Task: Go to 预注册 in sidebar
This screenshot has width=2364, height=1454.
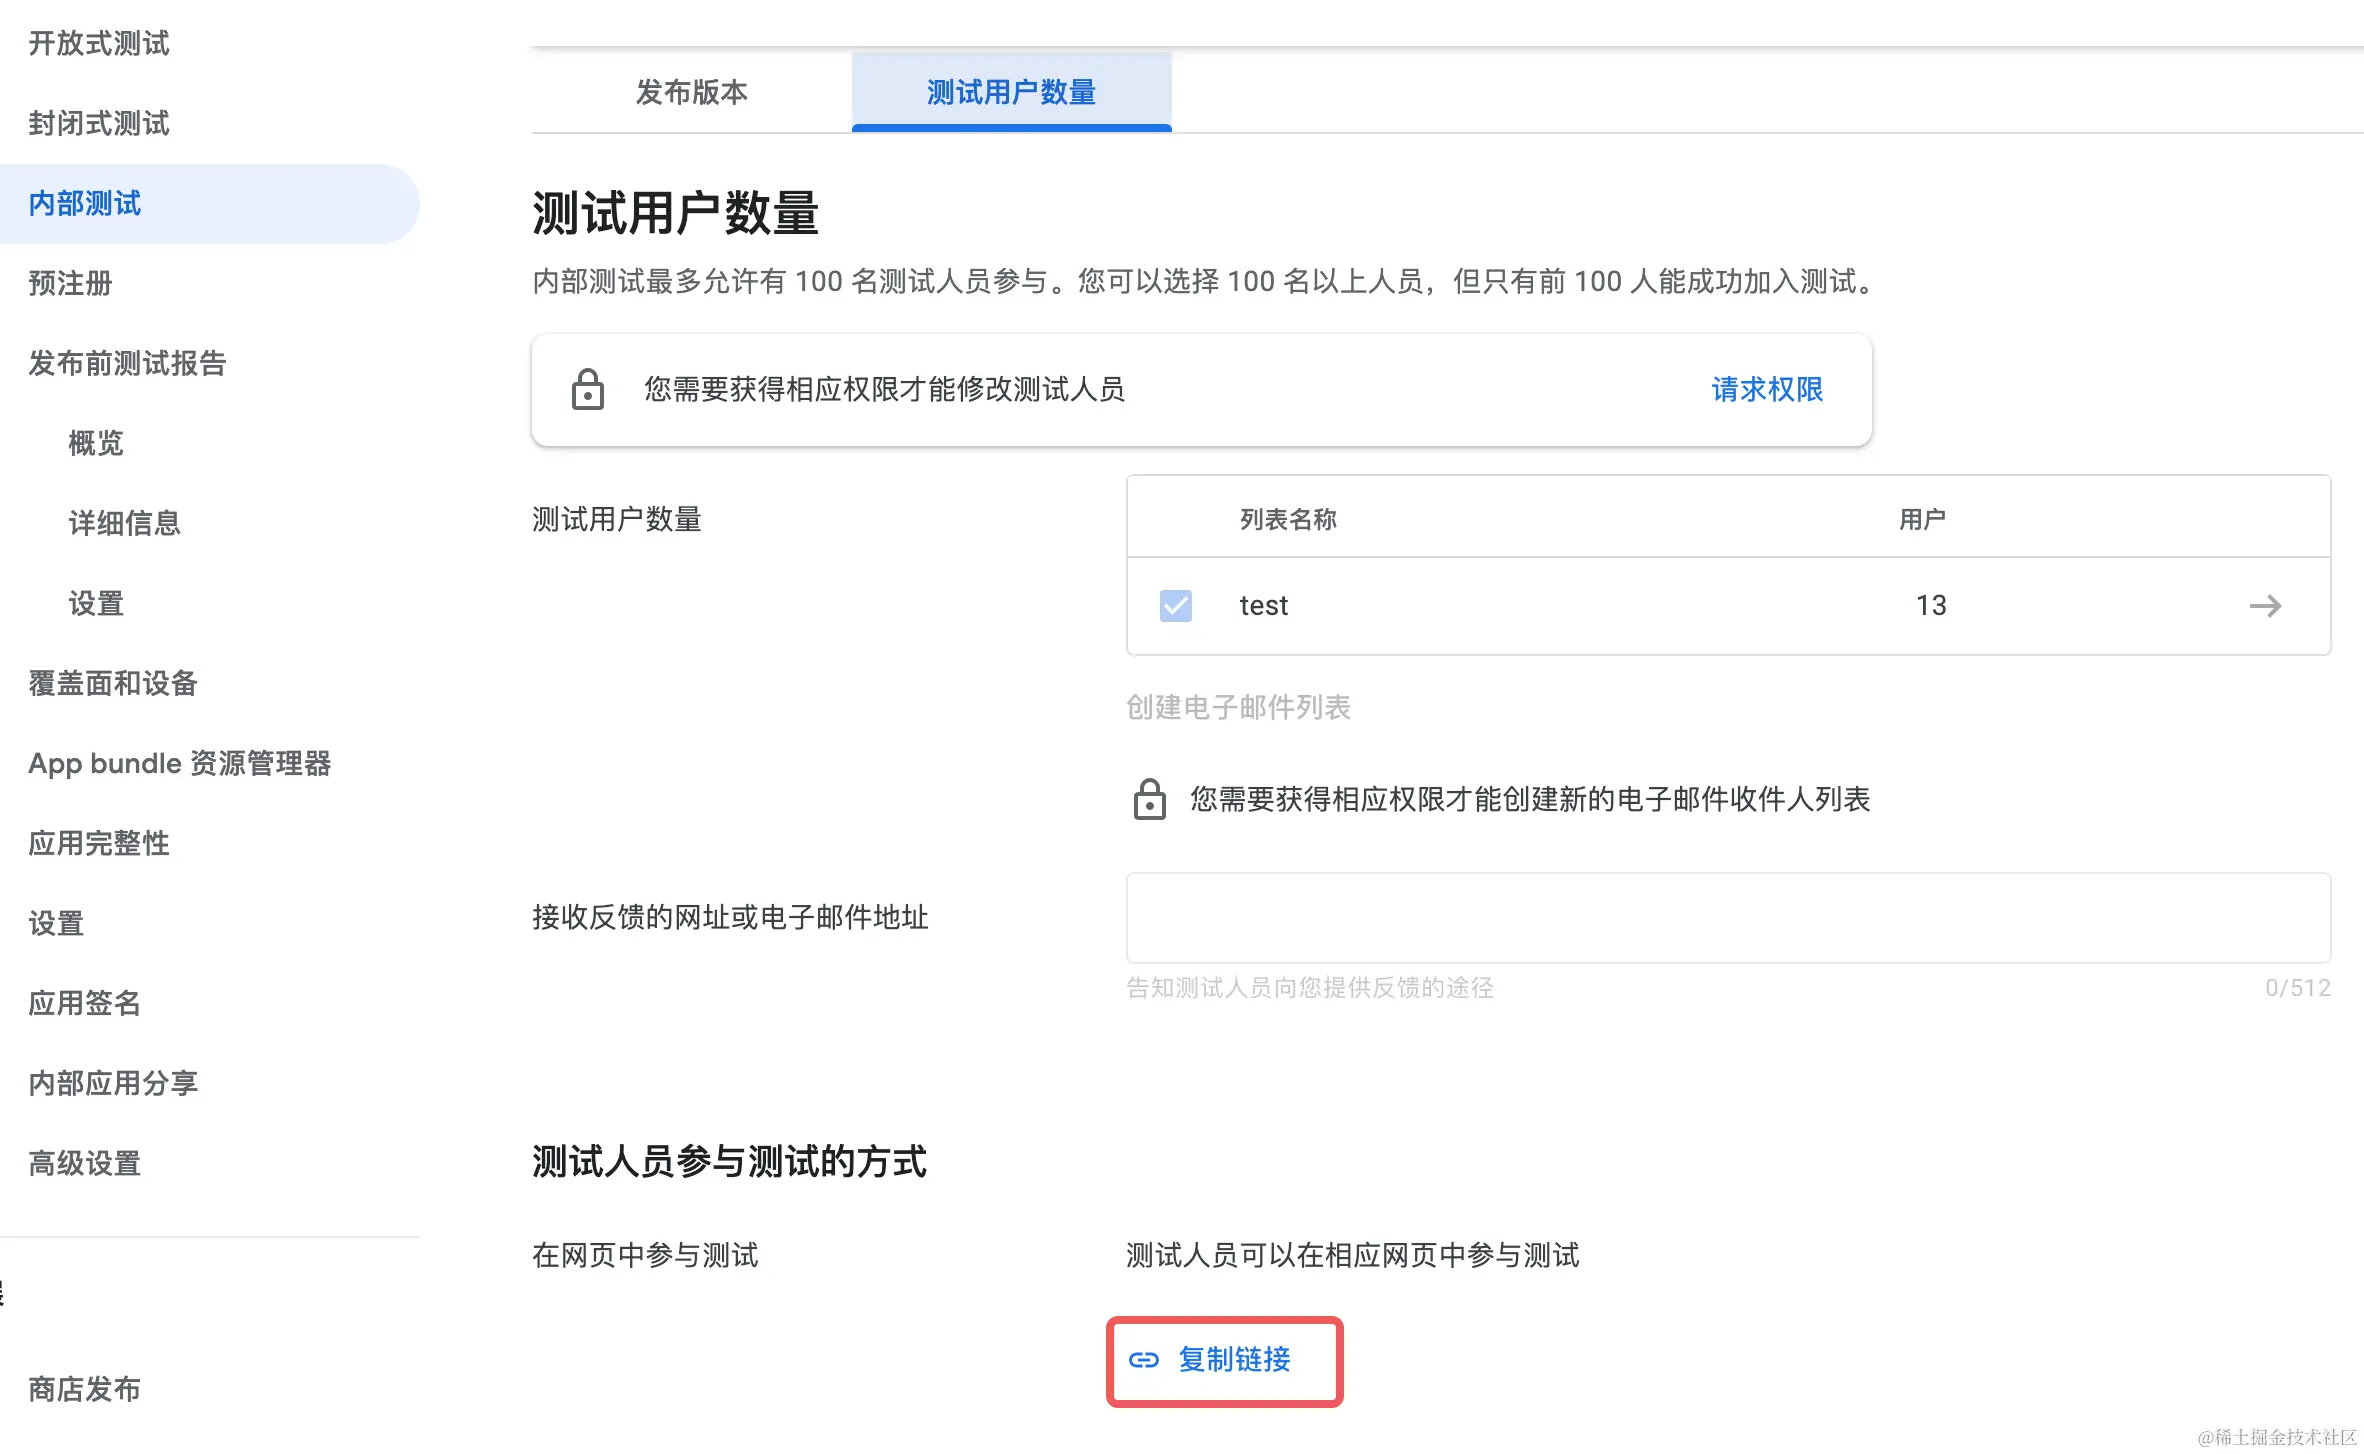Action: [70, 283]
